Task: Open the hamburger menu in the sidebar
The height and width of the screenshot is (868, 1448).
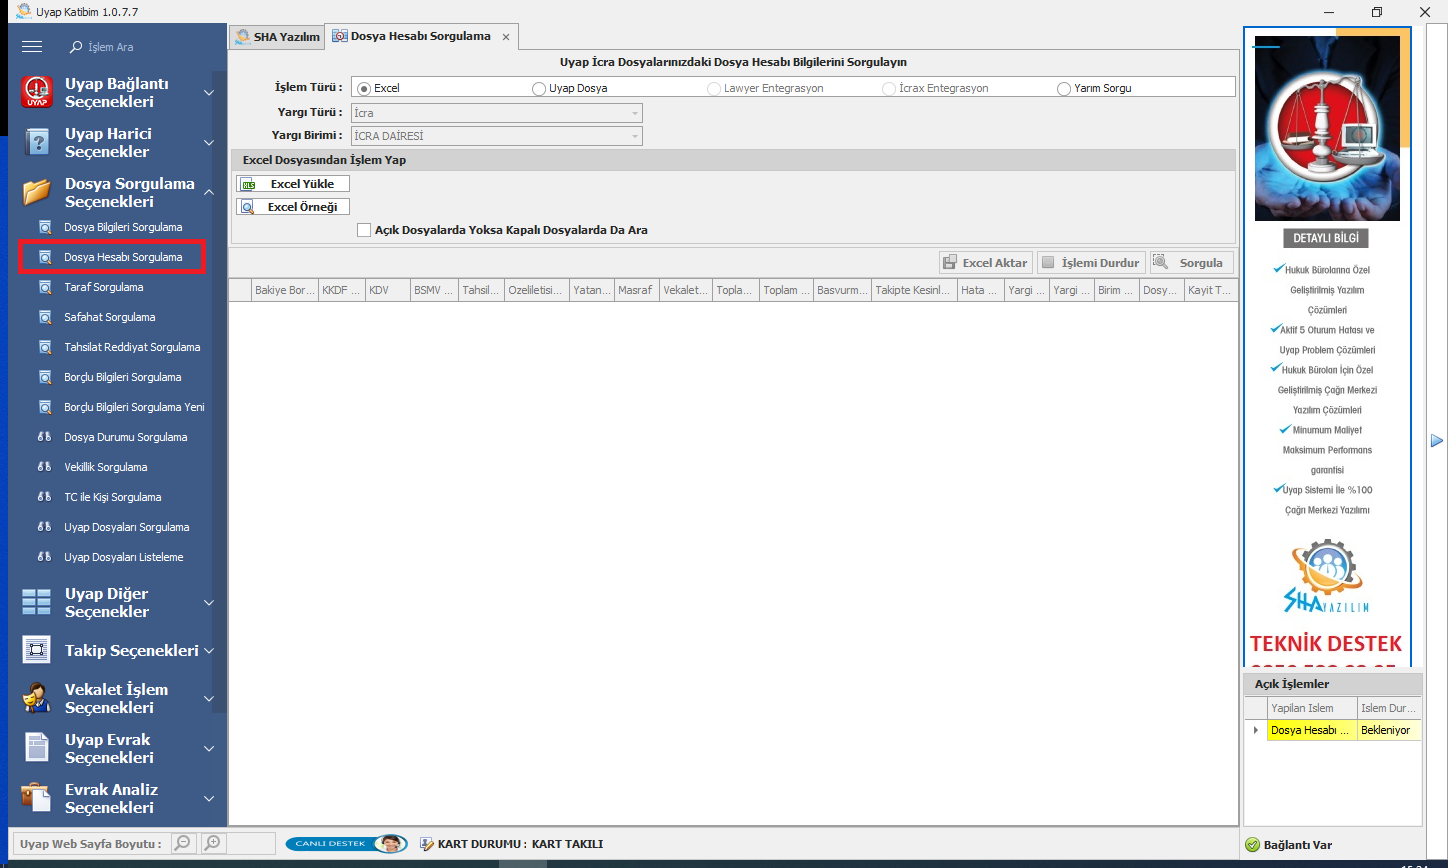Action: pyautogui.click(x=32, y=47)
